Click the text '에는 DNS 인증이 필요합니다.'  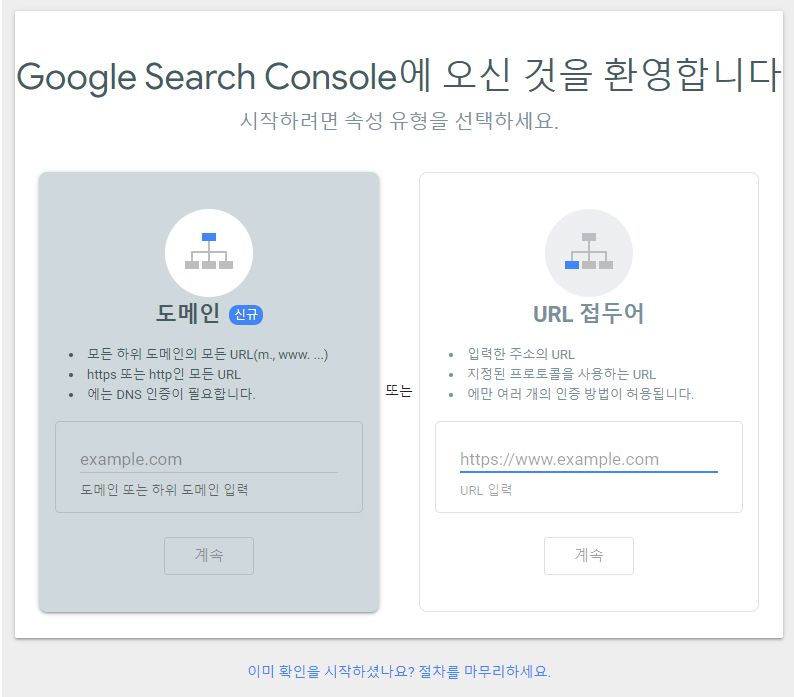click(x=171, y=394)
